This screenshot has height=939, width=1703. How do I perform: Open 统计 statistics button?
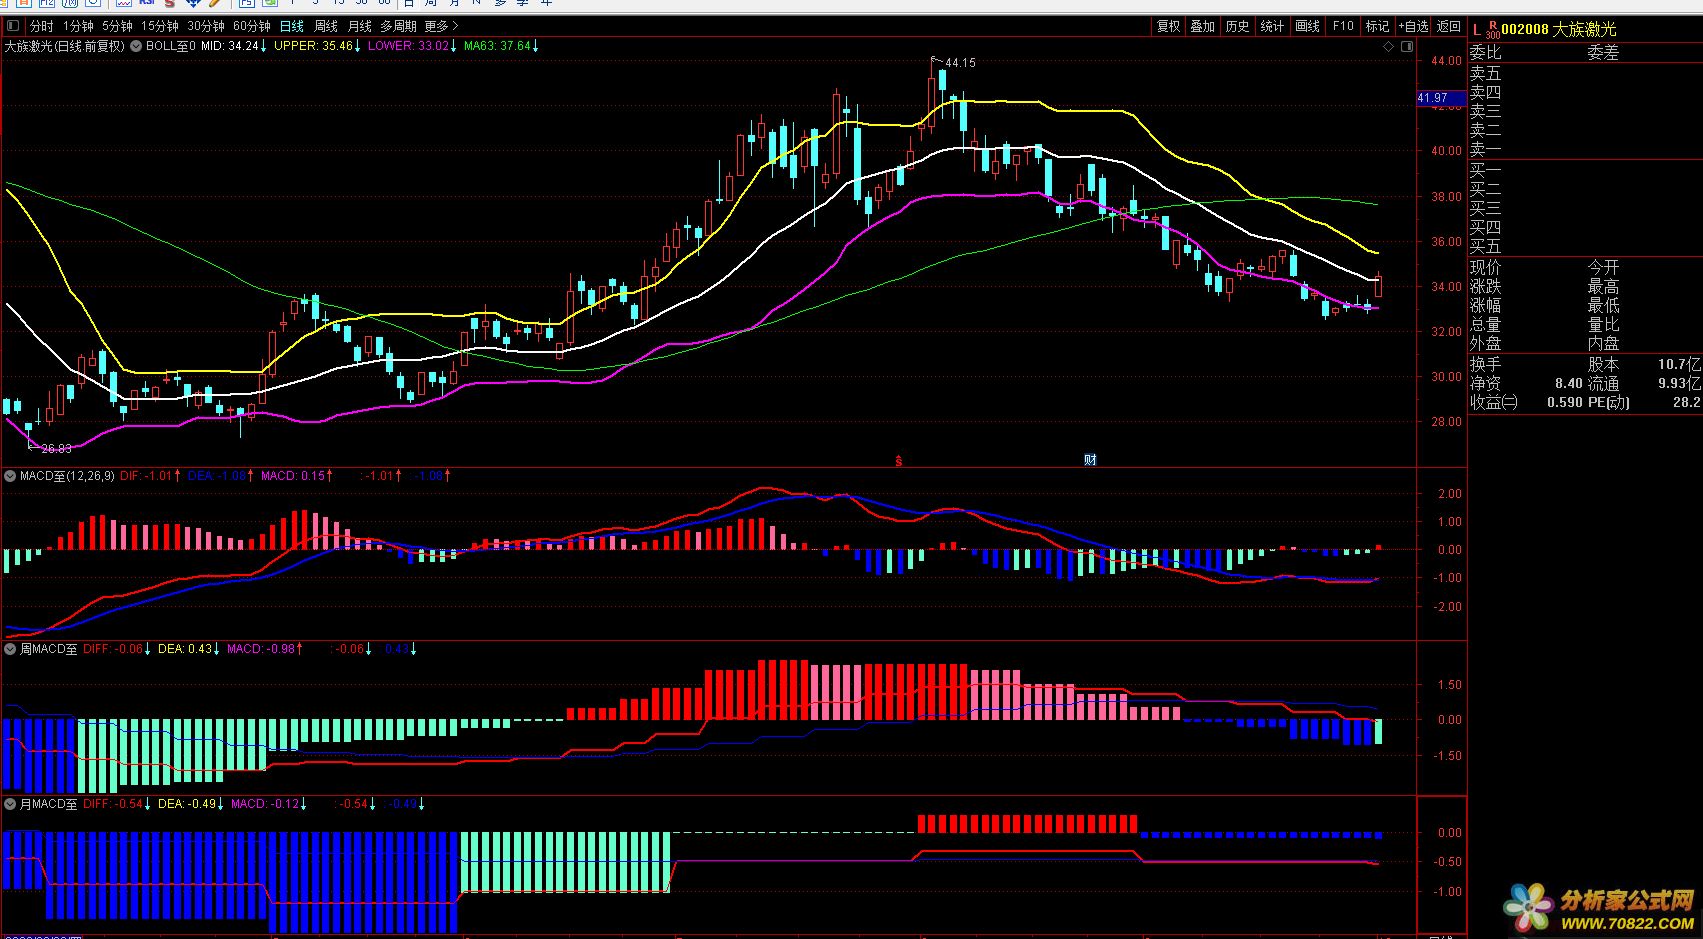1272,26
